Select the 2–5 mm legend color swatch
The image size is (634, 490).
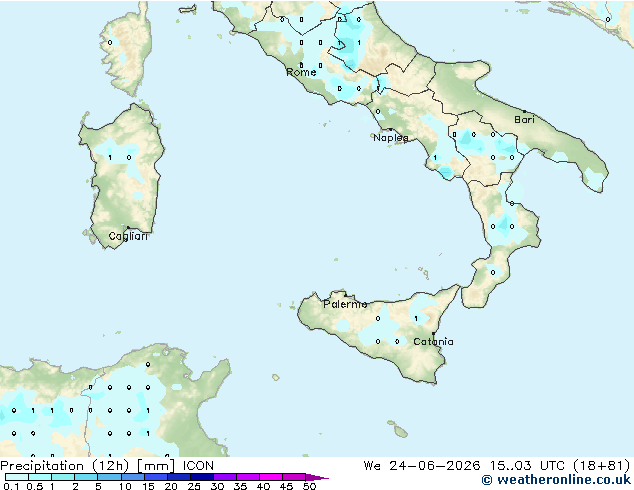[x=86, y=477]
